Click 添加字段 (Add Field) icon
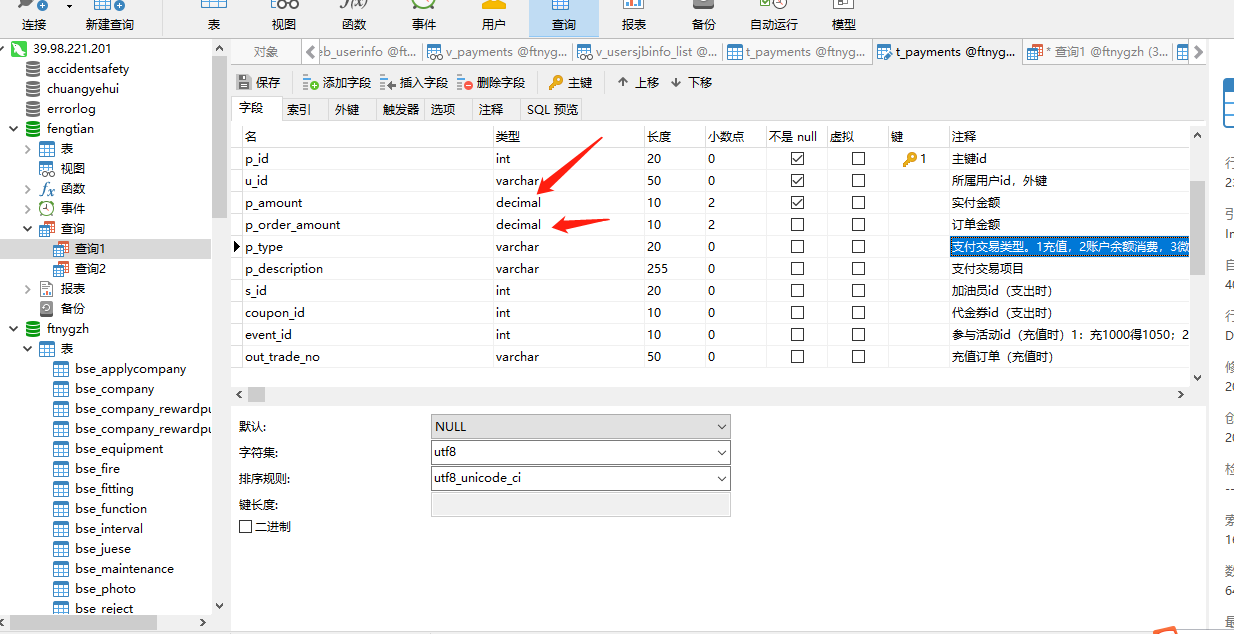 (x=310, y=83)
